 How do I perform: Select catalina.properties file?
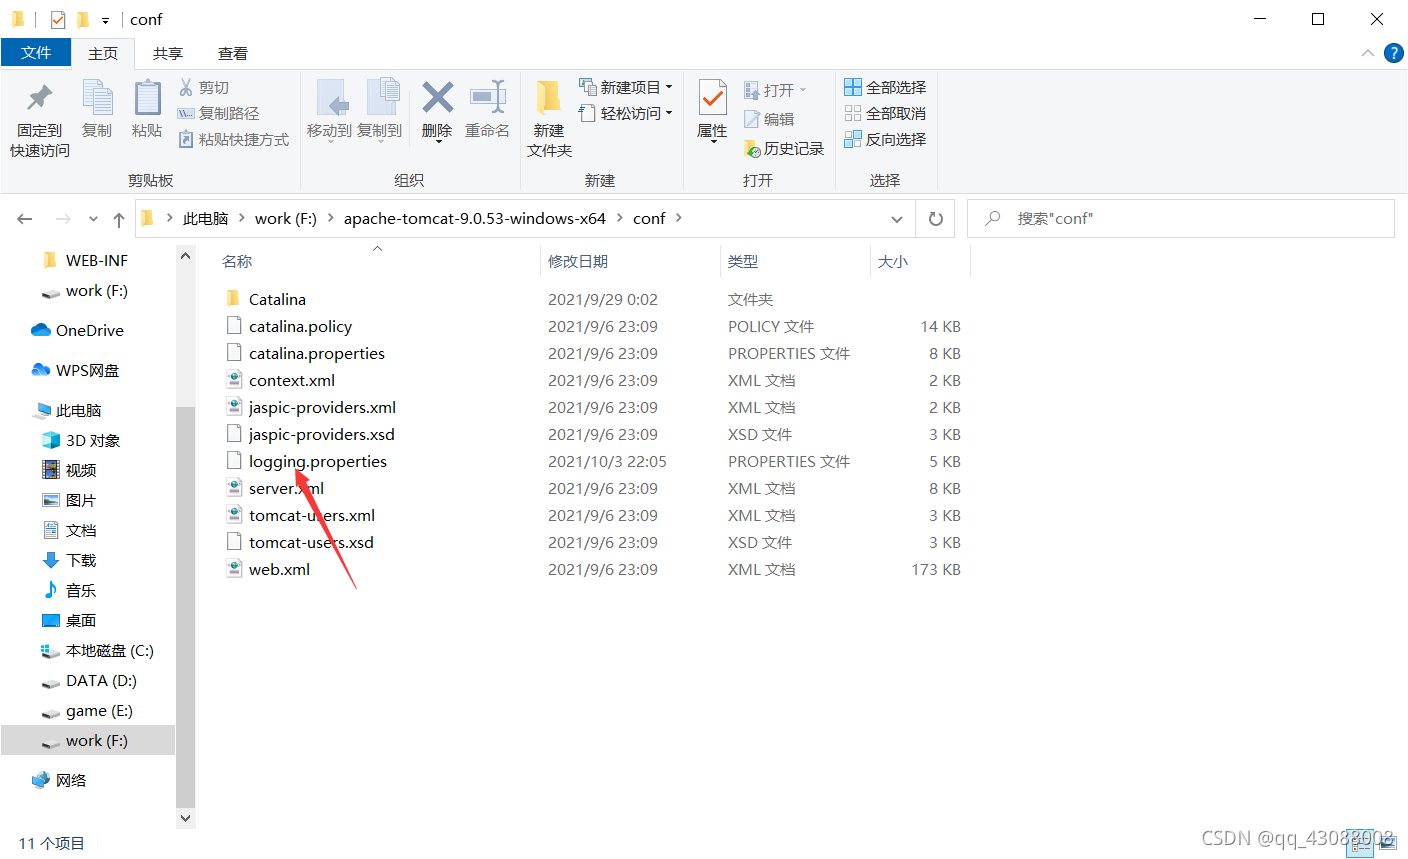[317, 353]
